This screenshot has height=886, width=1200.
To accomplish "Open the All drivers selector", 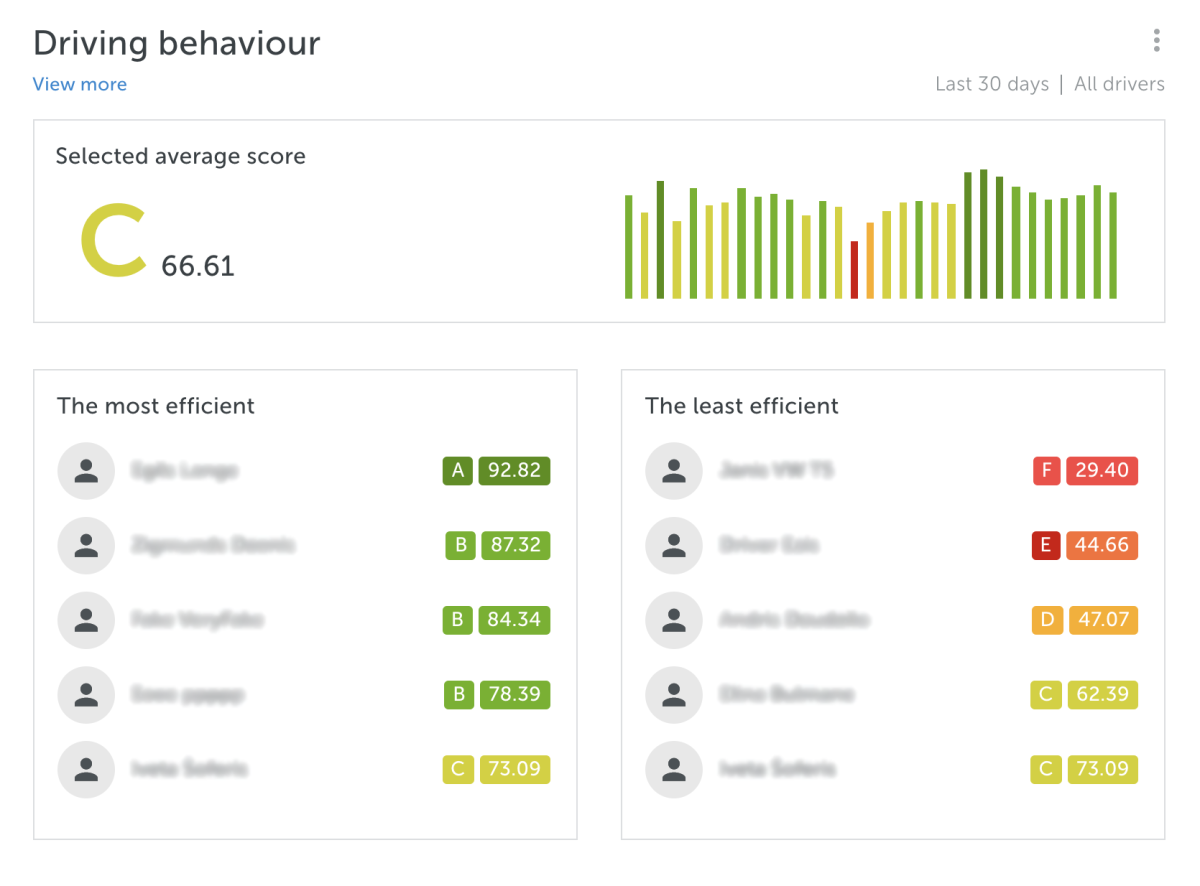I will (x=1119, y=84).
